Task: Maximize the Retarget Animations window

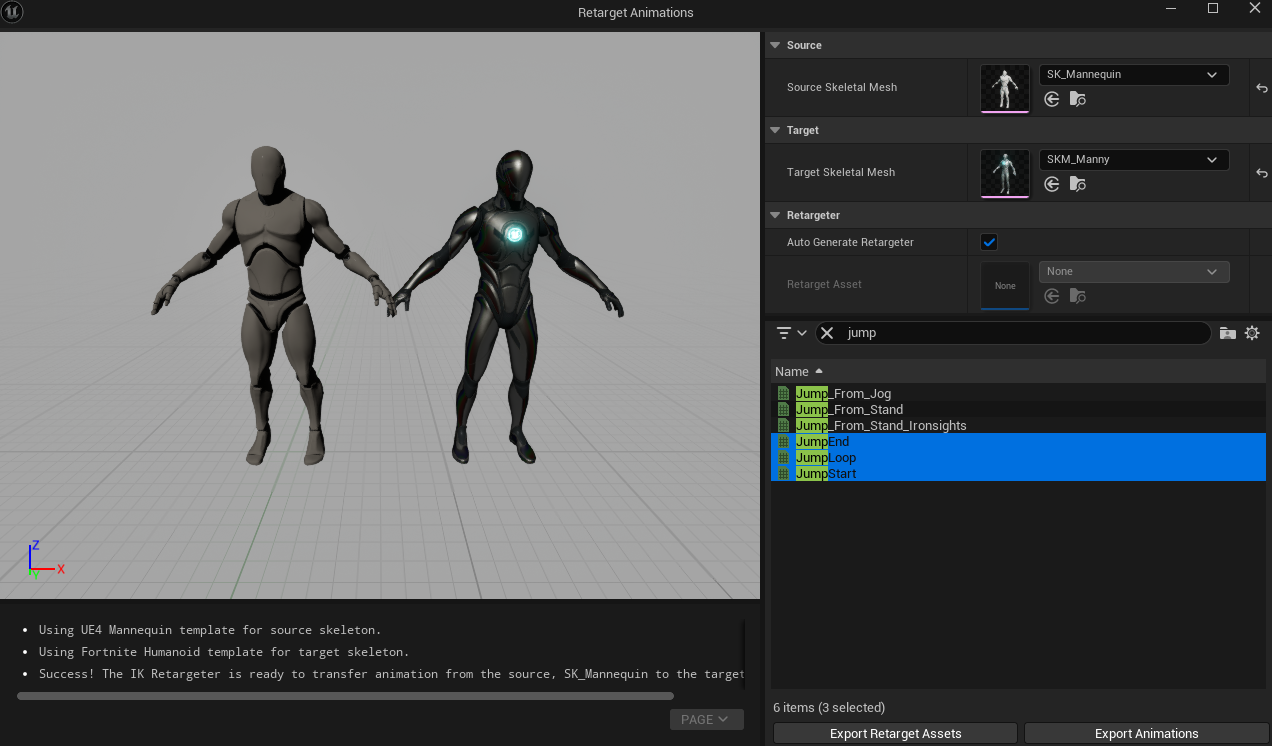Action: coord(1213,8)
